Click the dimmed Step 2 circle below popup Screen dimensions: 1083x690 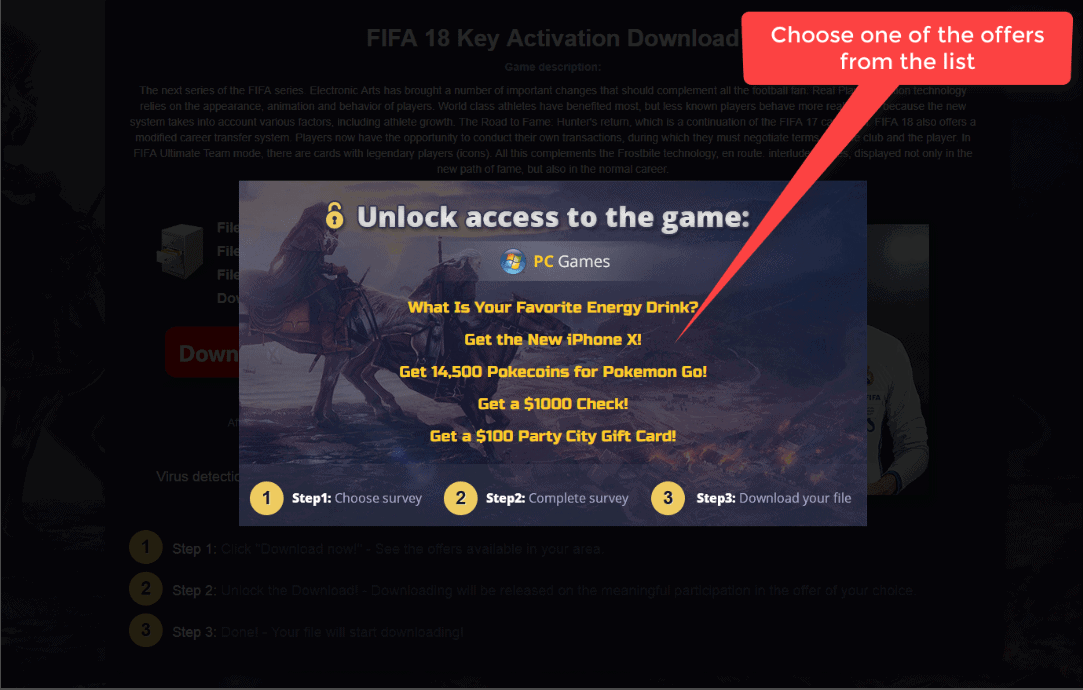point(146,588)
